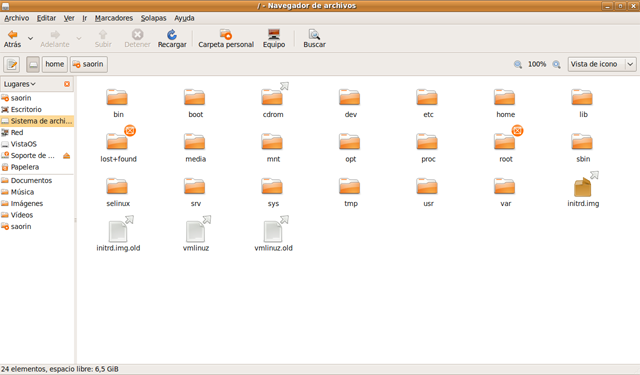The height and width of the screenshot is (375, 640).
Task: Select the media folder icon
Action: [x=195, y=142]
